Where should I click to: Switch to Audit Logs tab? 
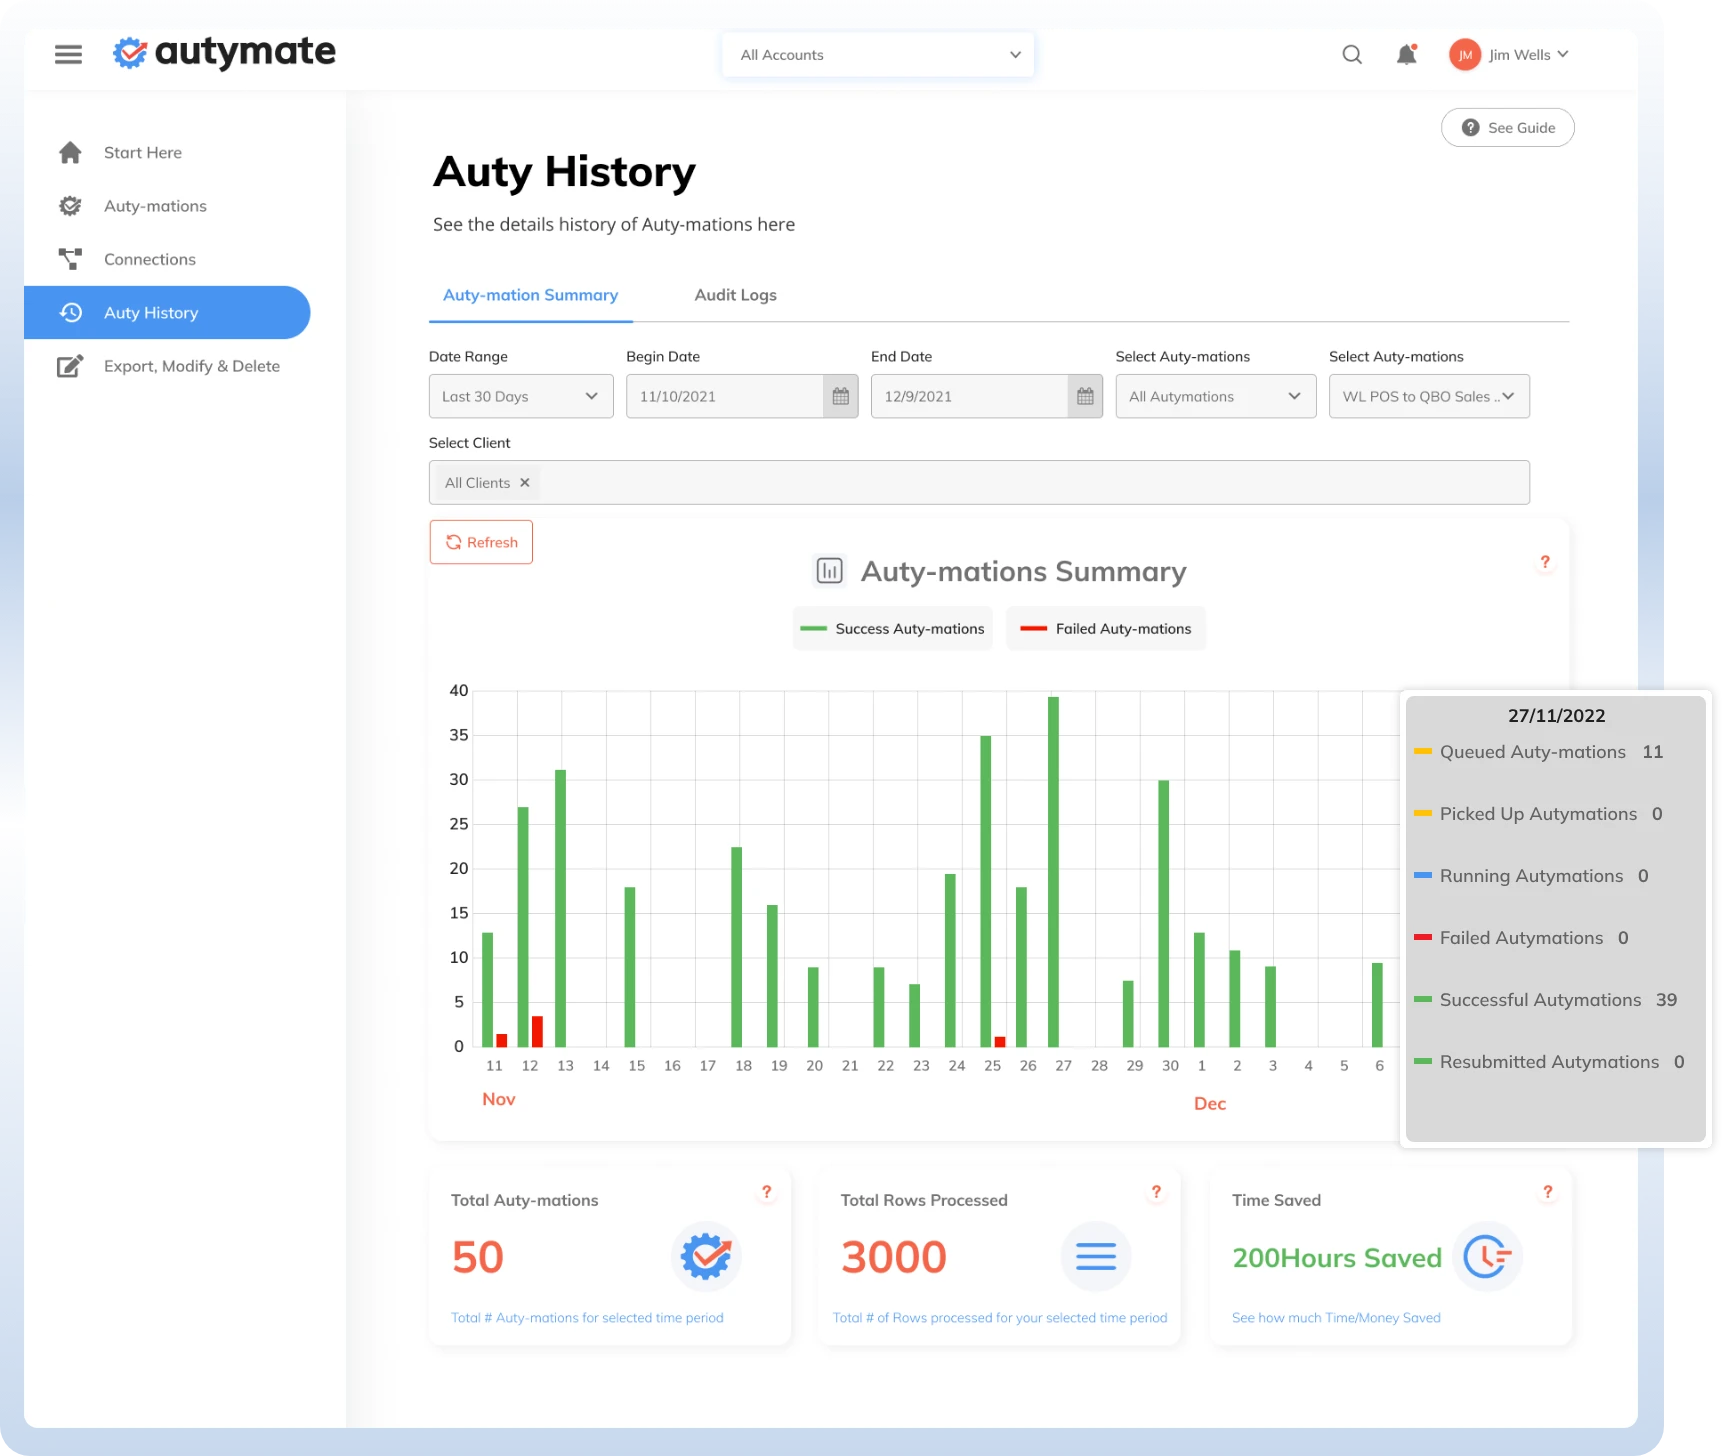coord(735,295)
